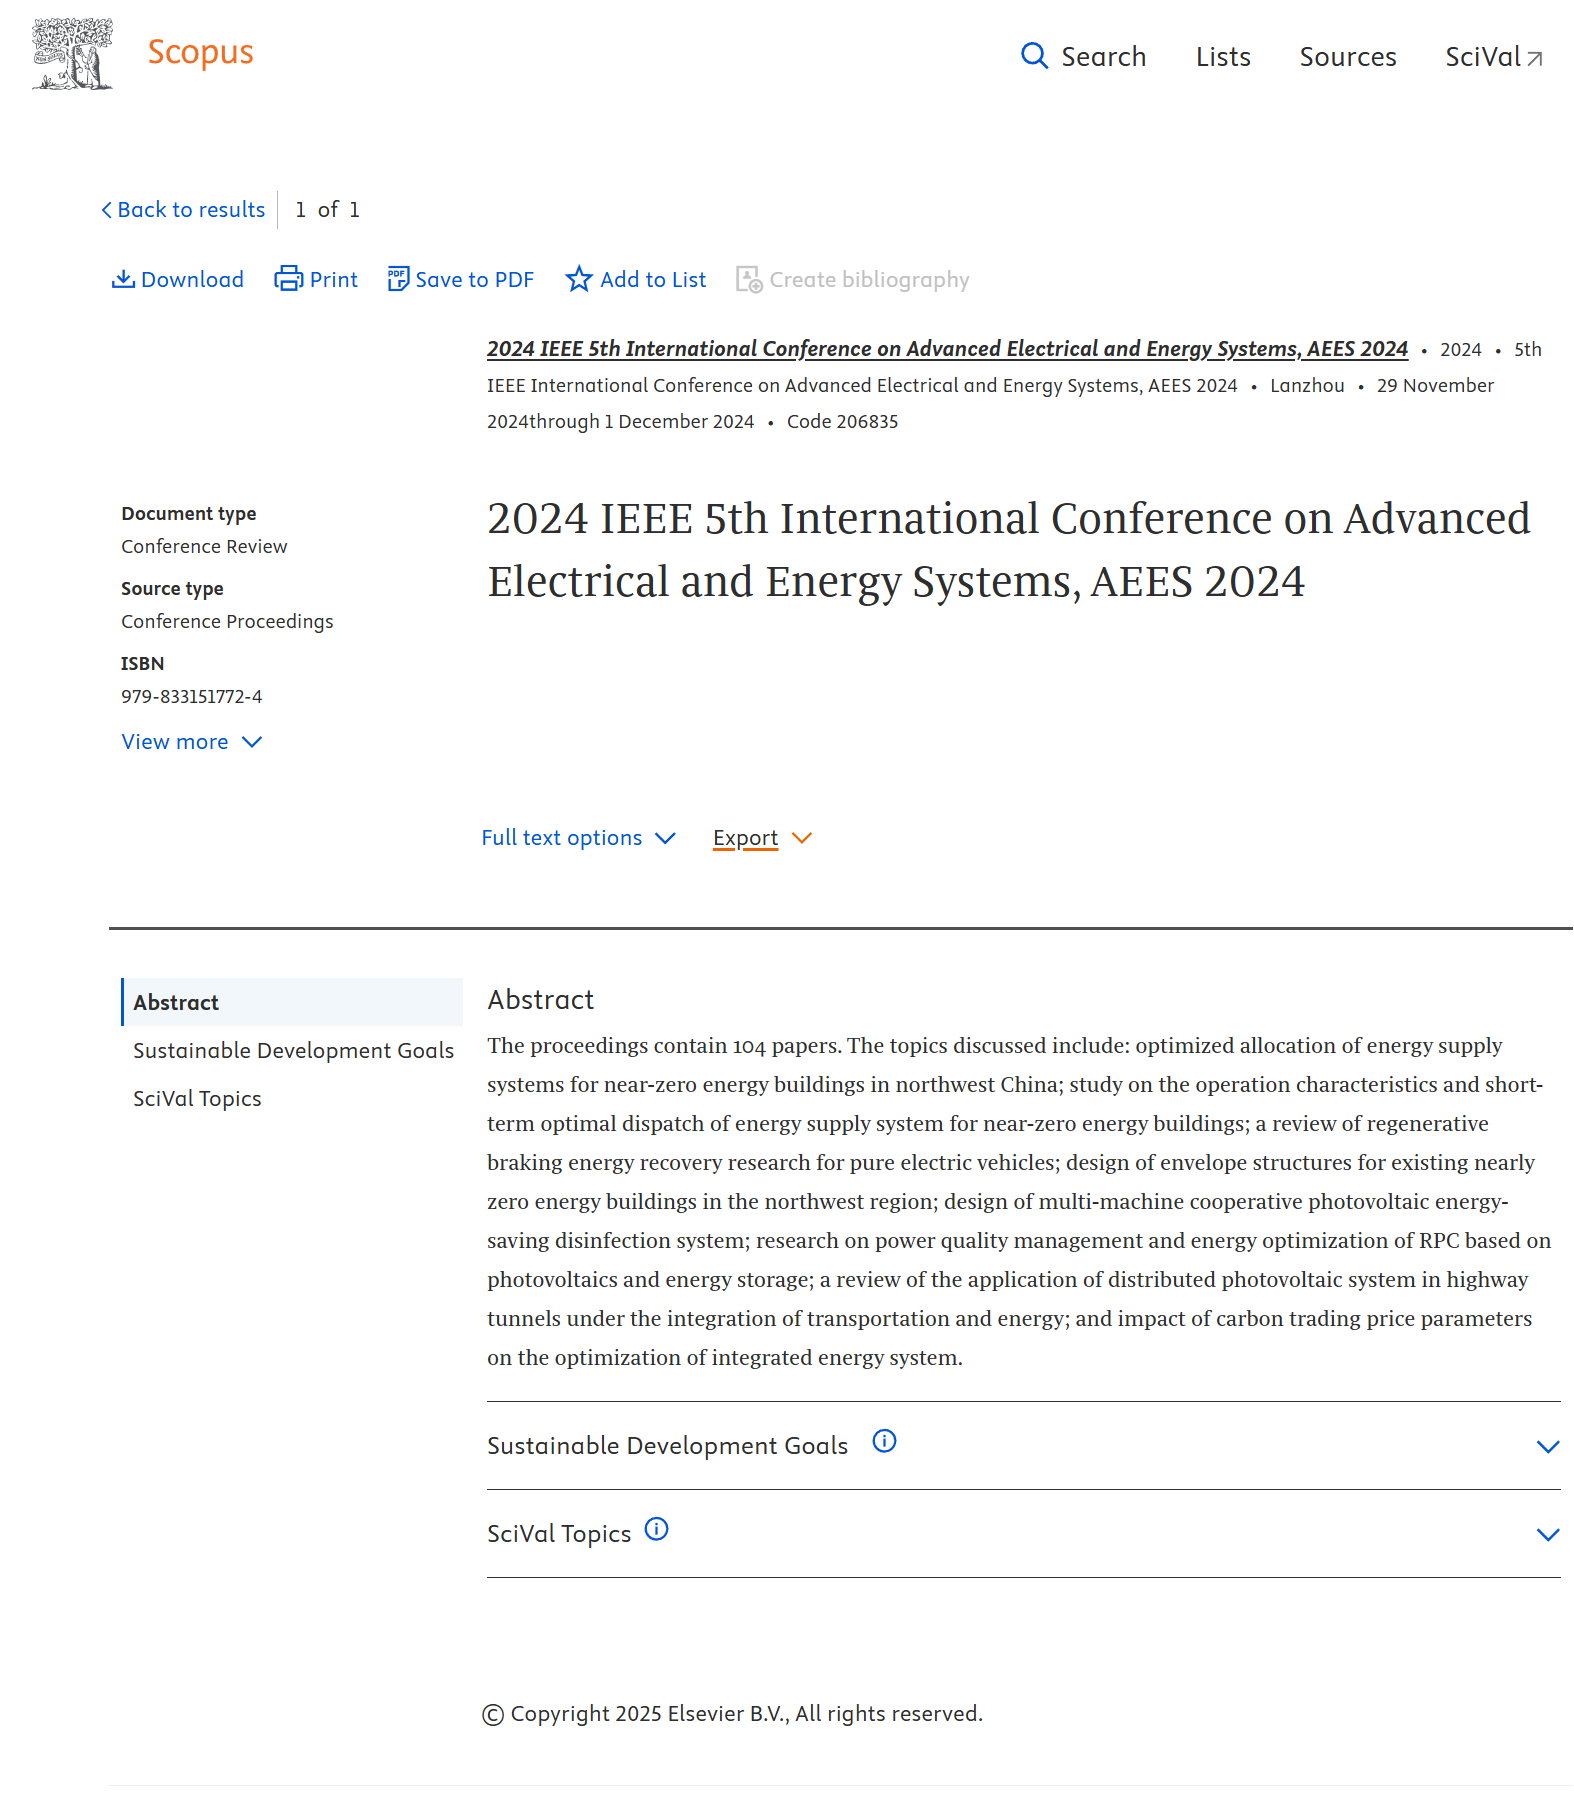Open the Lists navigation item

click(x=1223, y=57)
